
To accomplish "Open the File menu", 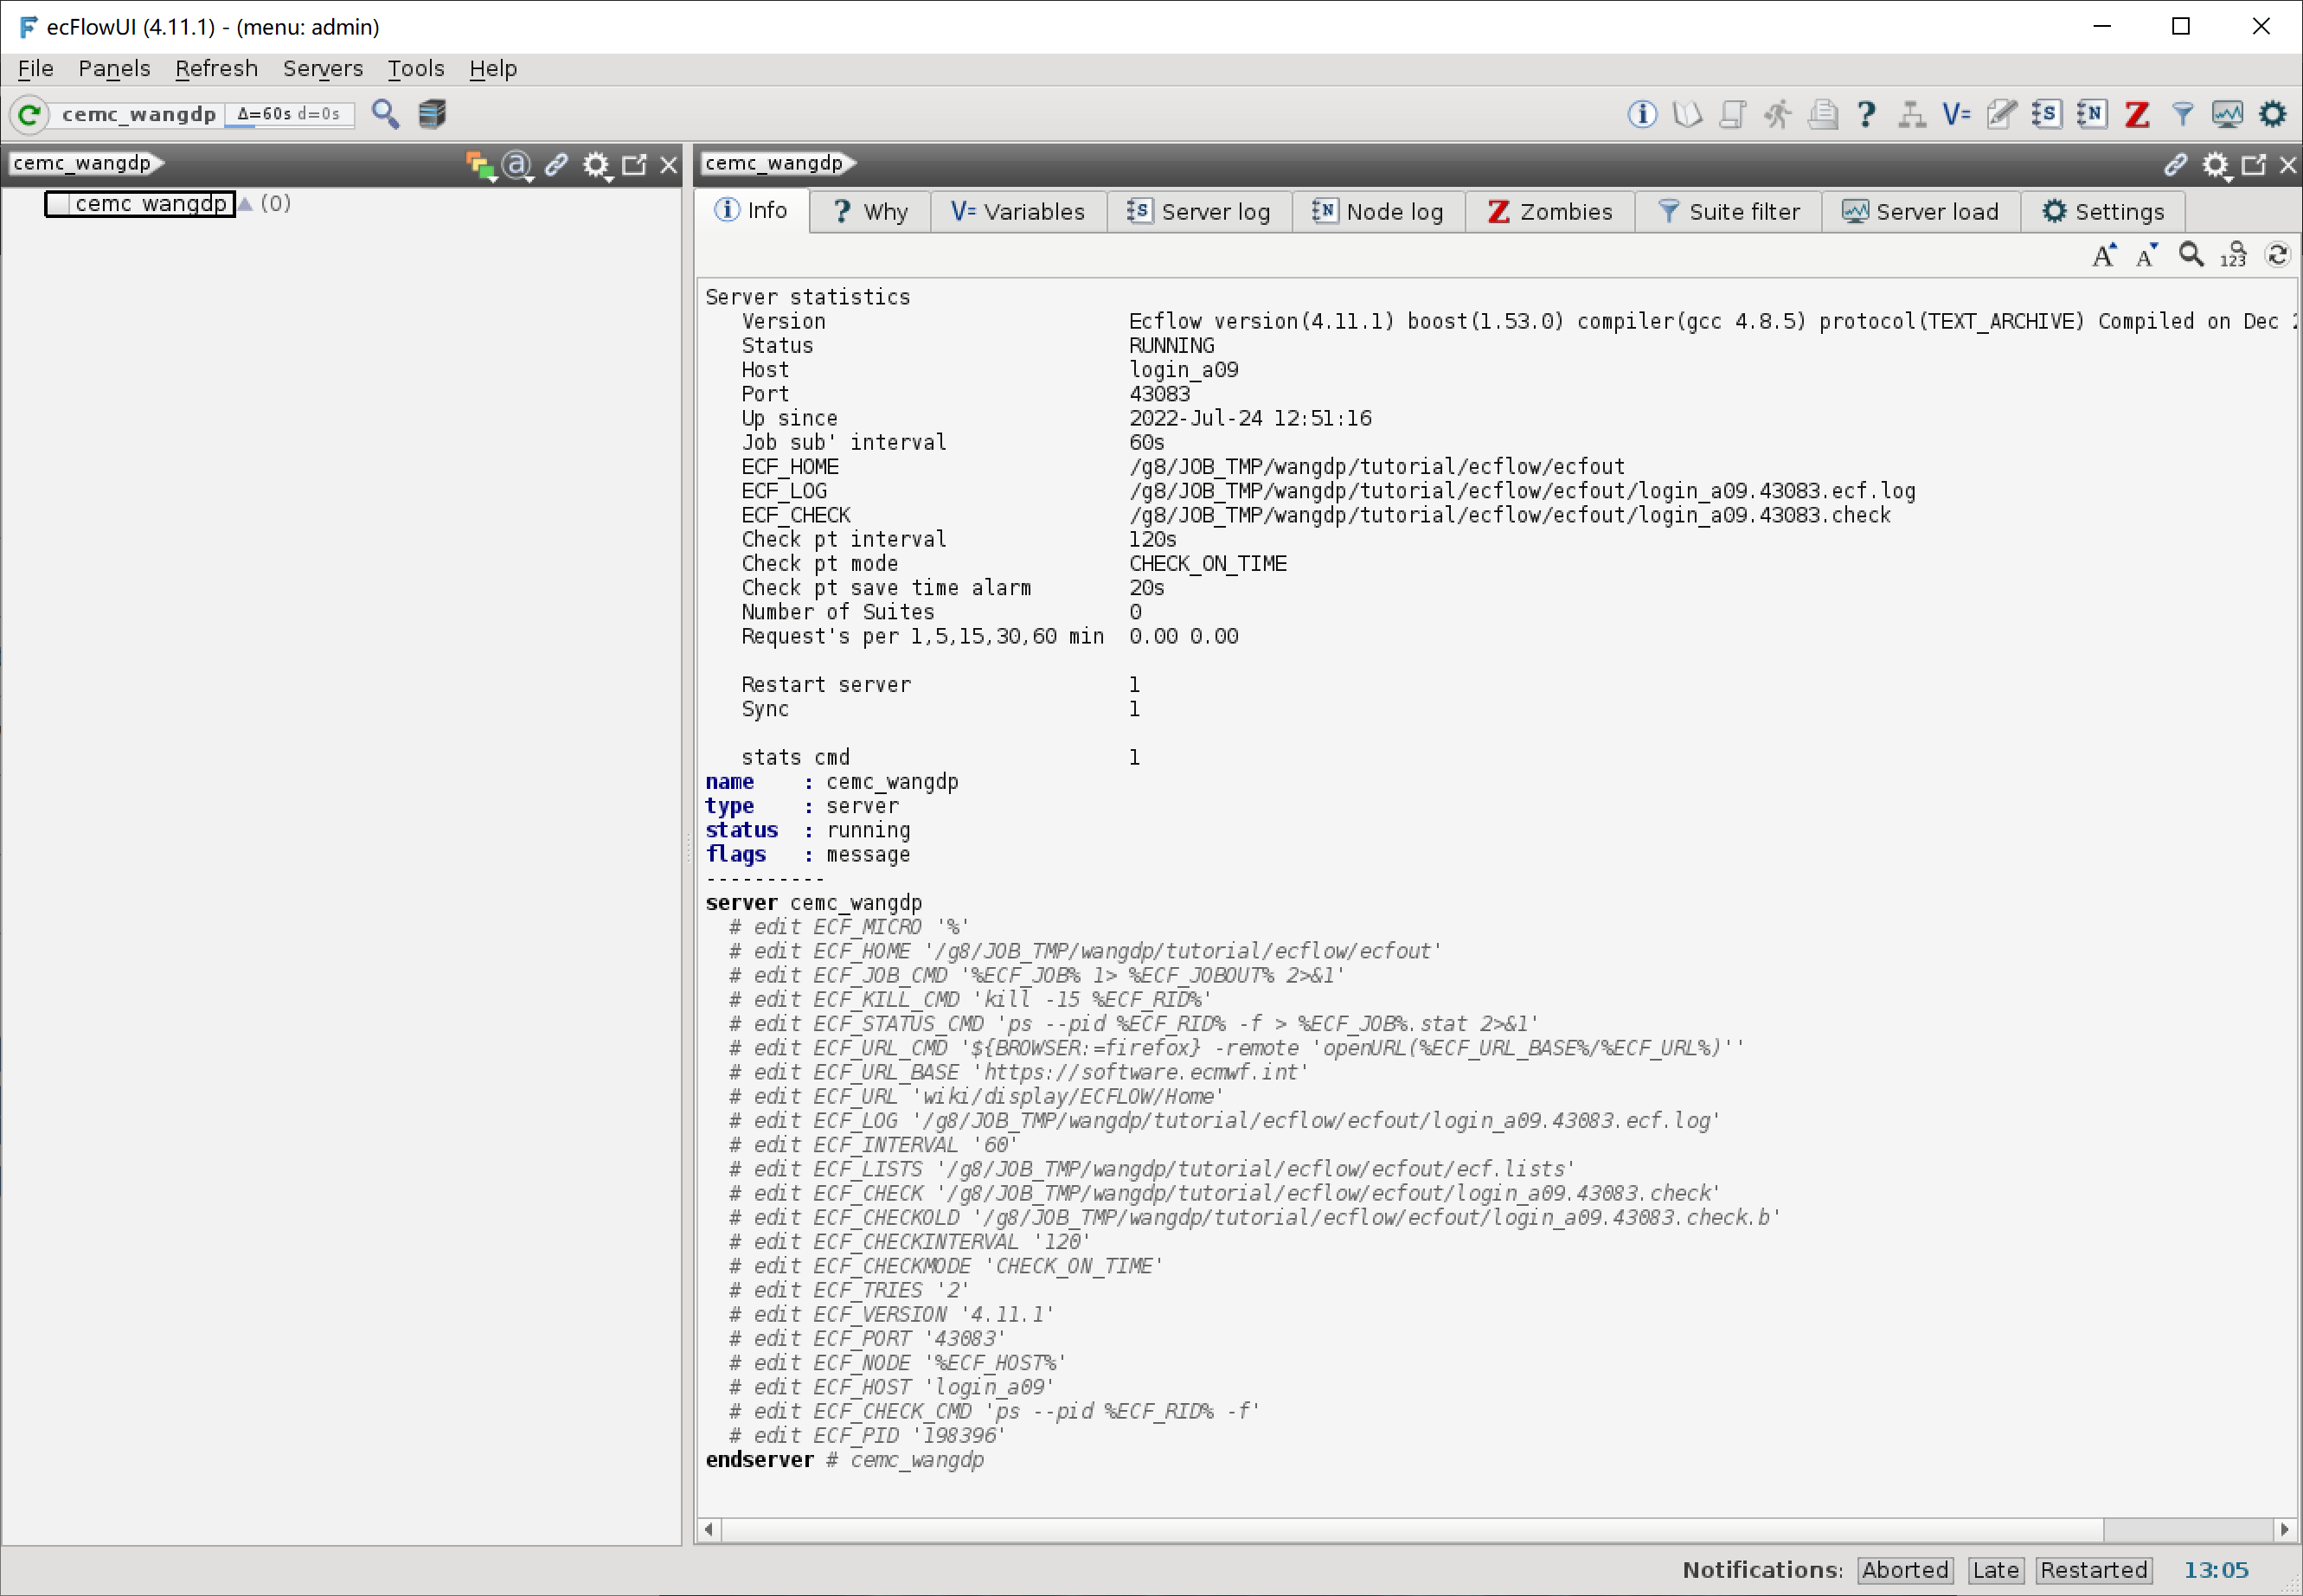I will point(35,69).
